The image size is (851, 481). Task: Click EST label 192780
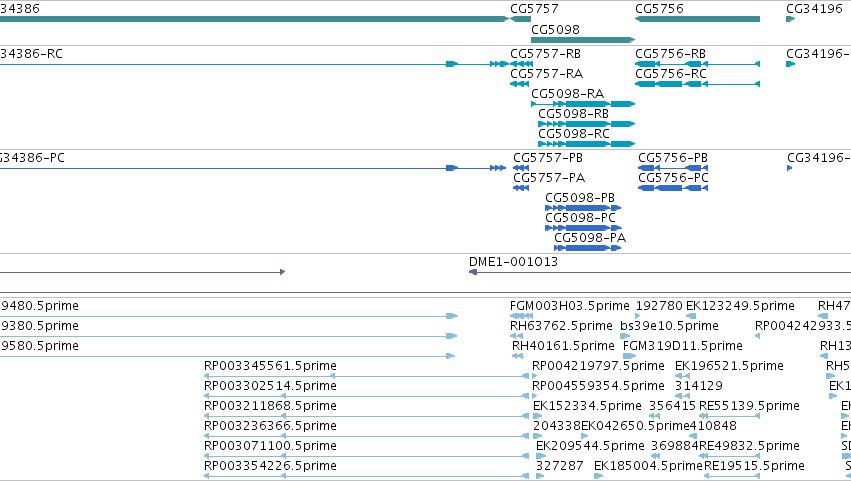tap(659, 306)
